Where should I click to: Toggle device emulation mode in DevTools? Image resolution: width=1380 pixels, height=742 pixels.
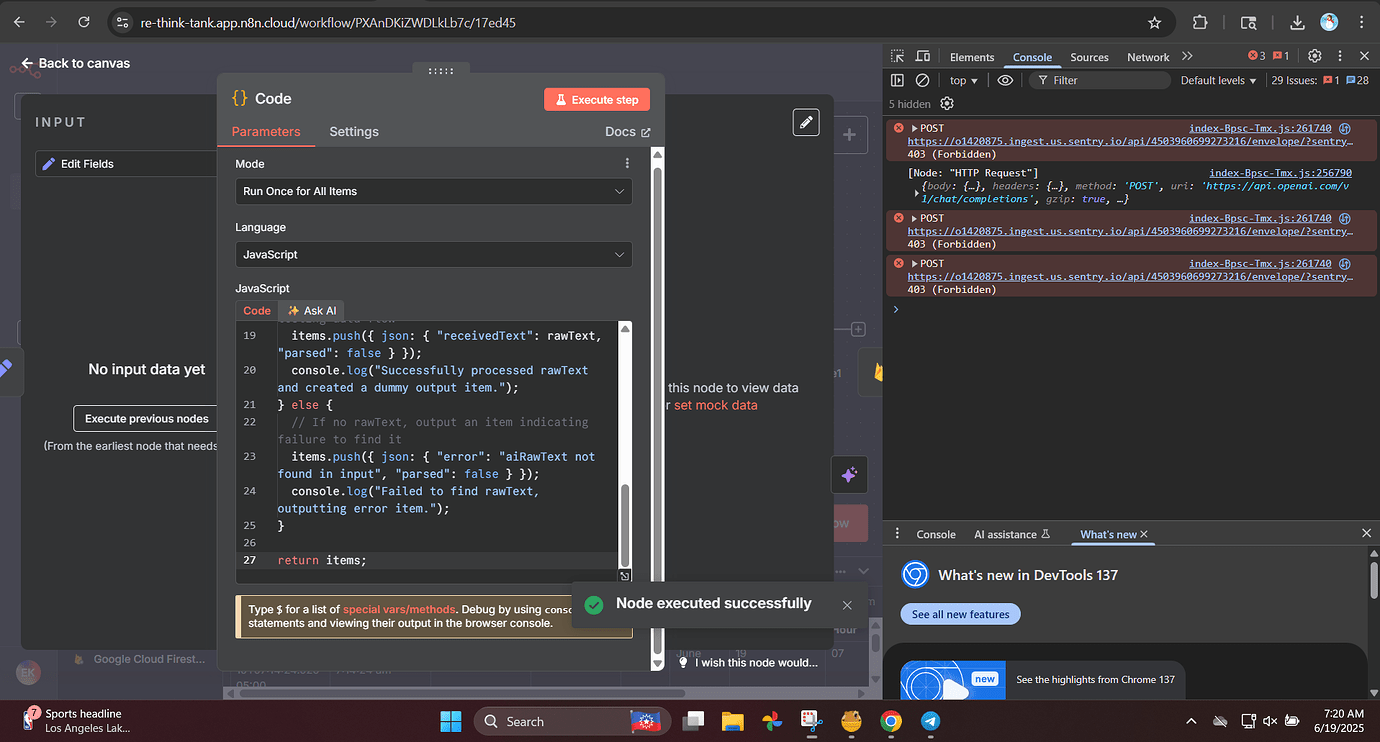[922, 56]
